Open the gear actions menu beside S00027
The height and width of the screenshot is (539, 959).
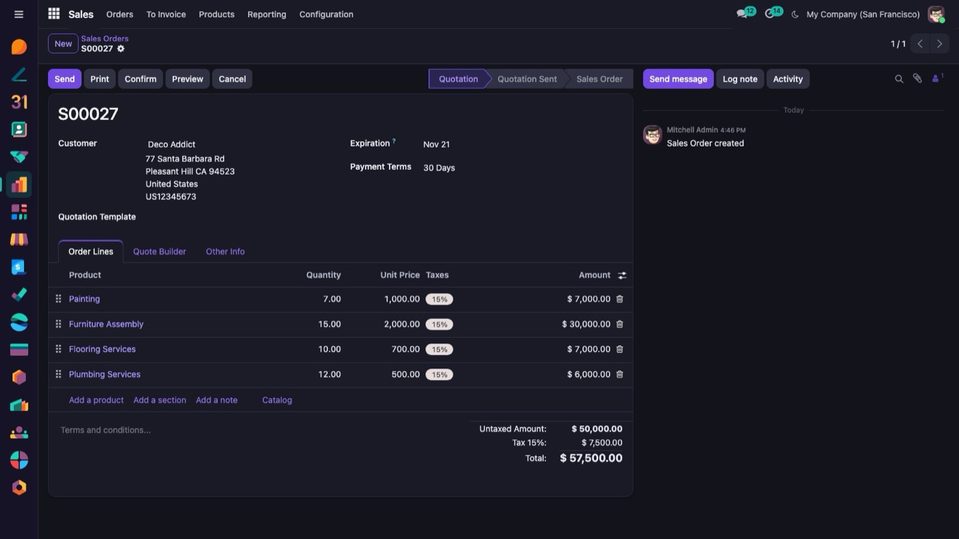120,49
